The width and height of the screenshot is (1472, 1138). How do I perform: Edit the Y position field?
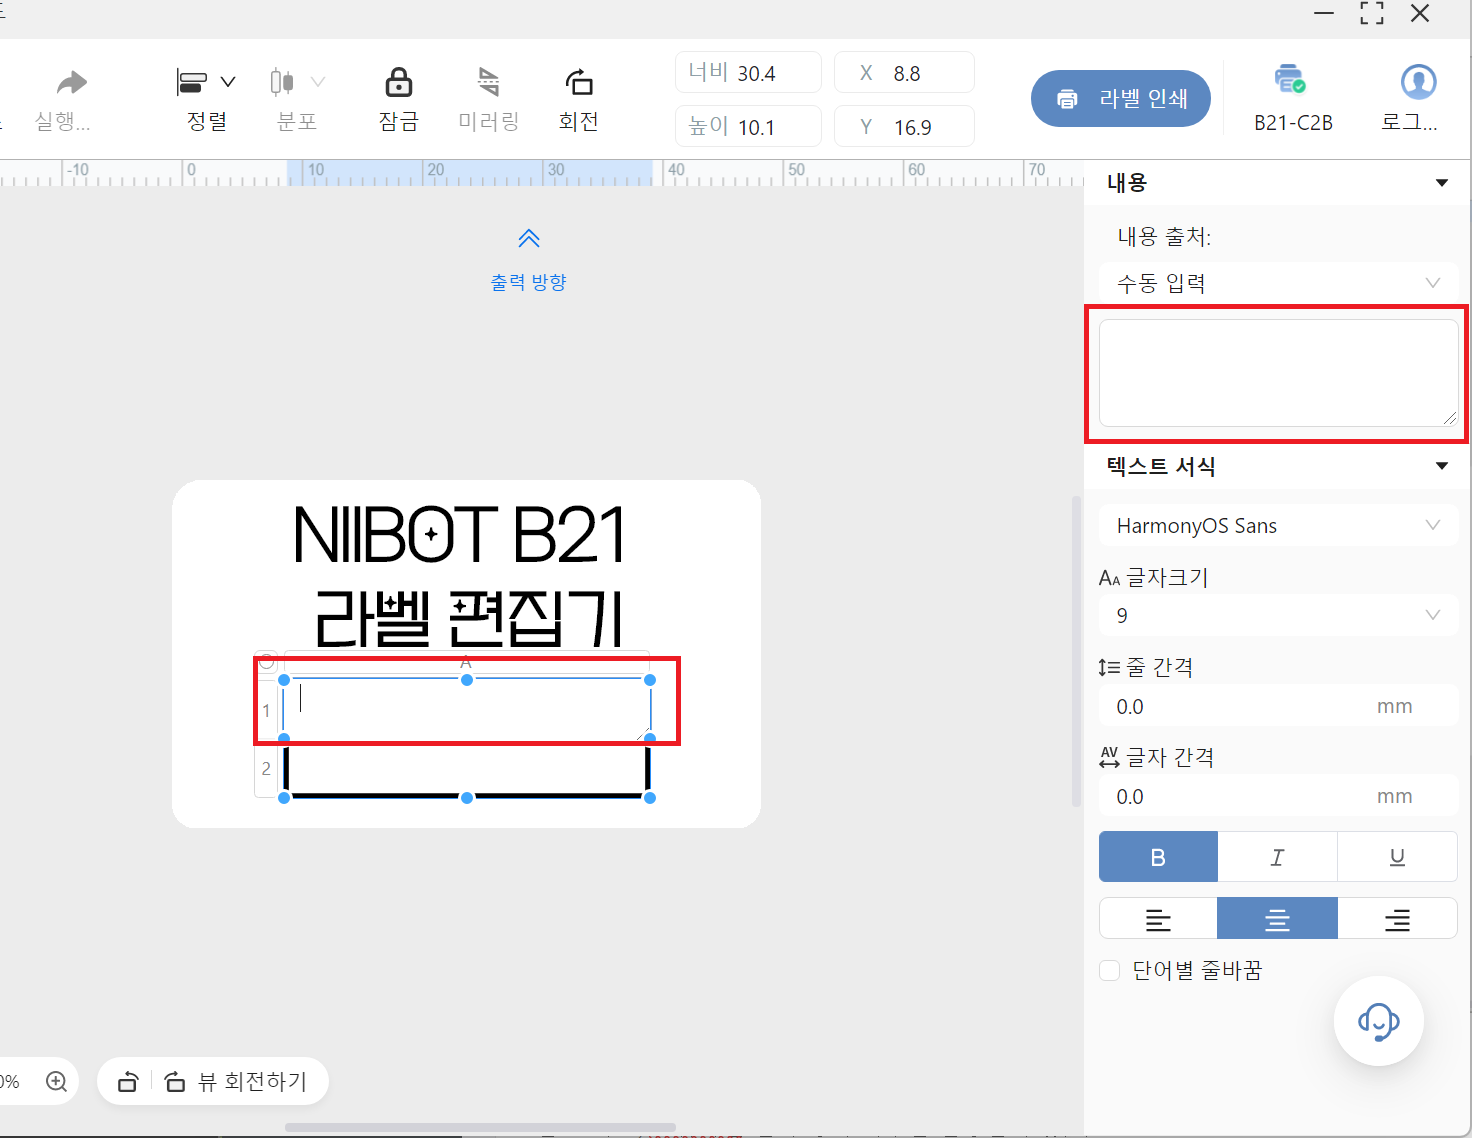[x=904, y=127]
